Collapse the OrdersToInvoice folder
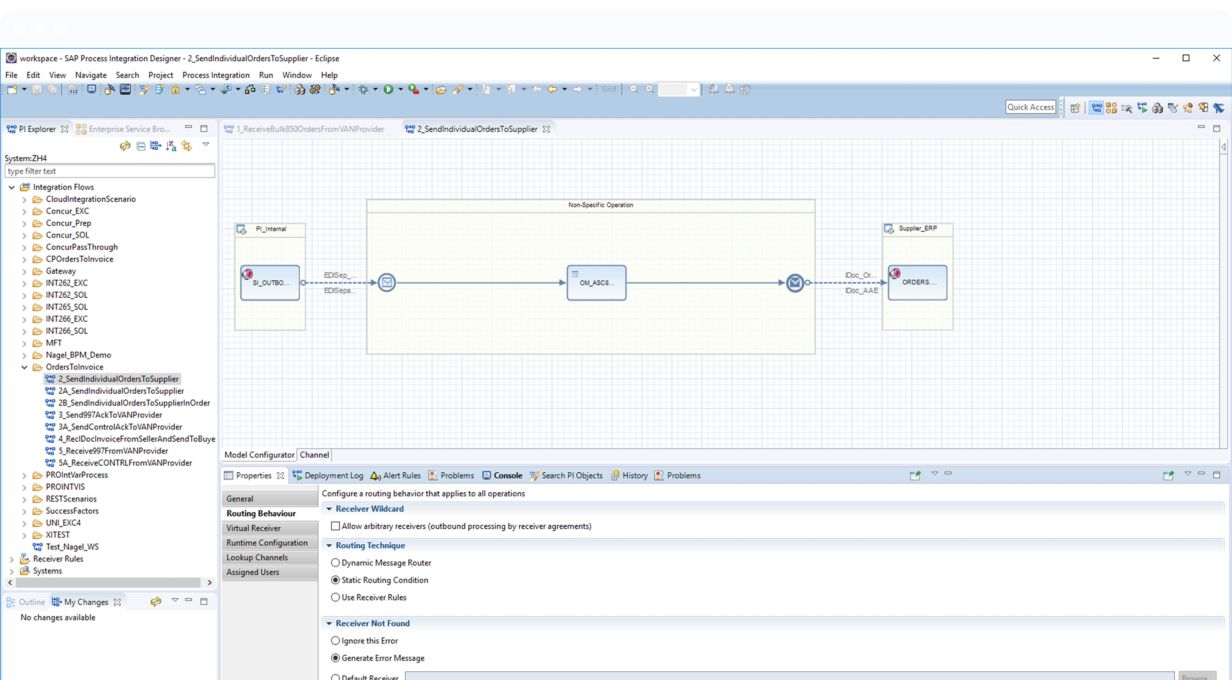Viewport: 1232px width, 680px height. pos(25,367)
